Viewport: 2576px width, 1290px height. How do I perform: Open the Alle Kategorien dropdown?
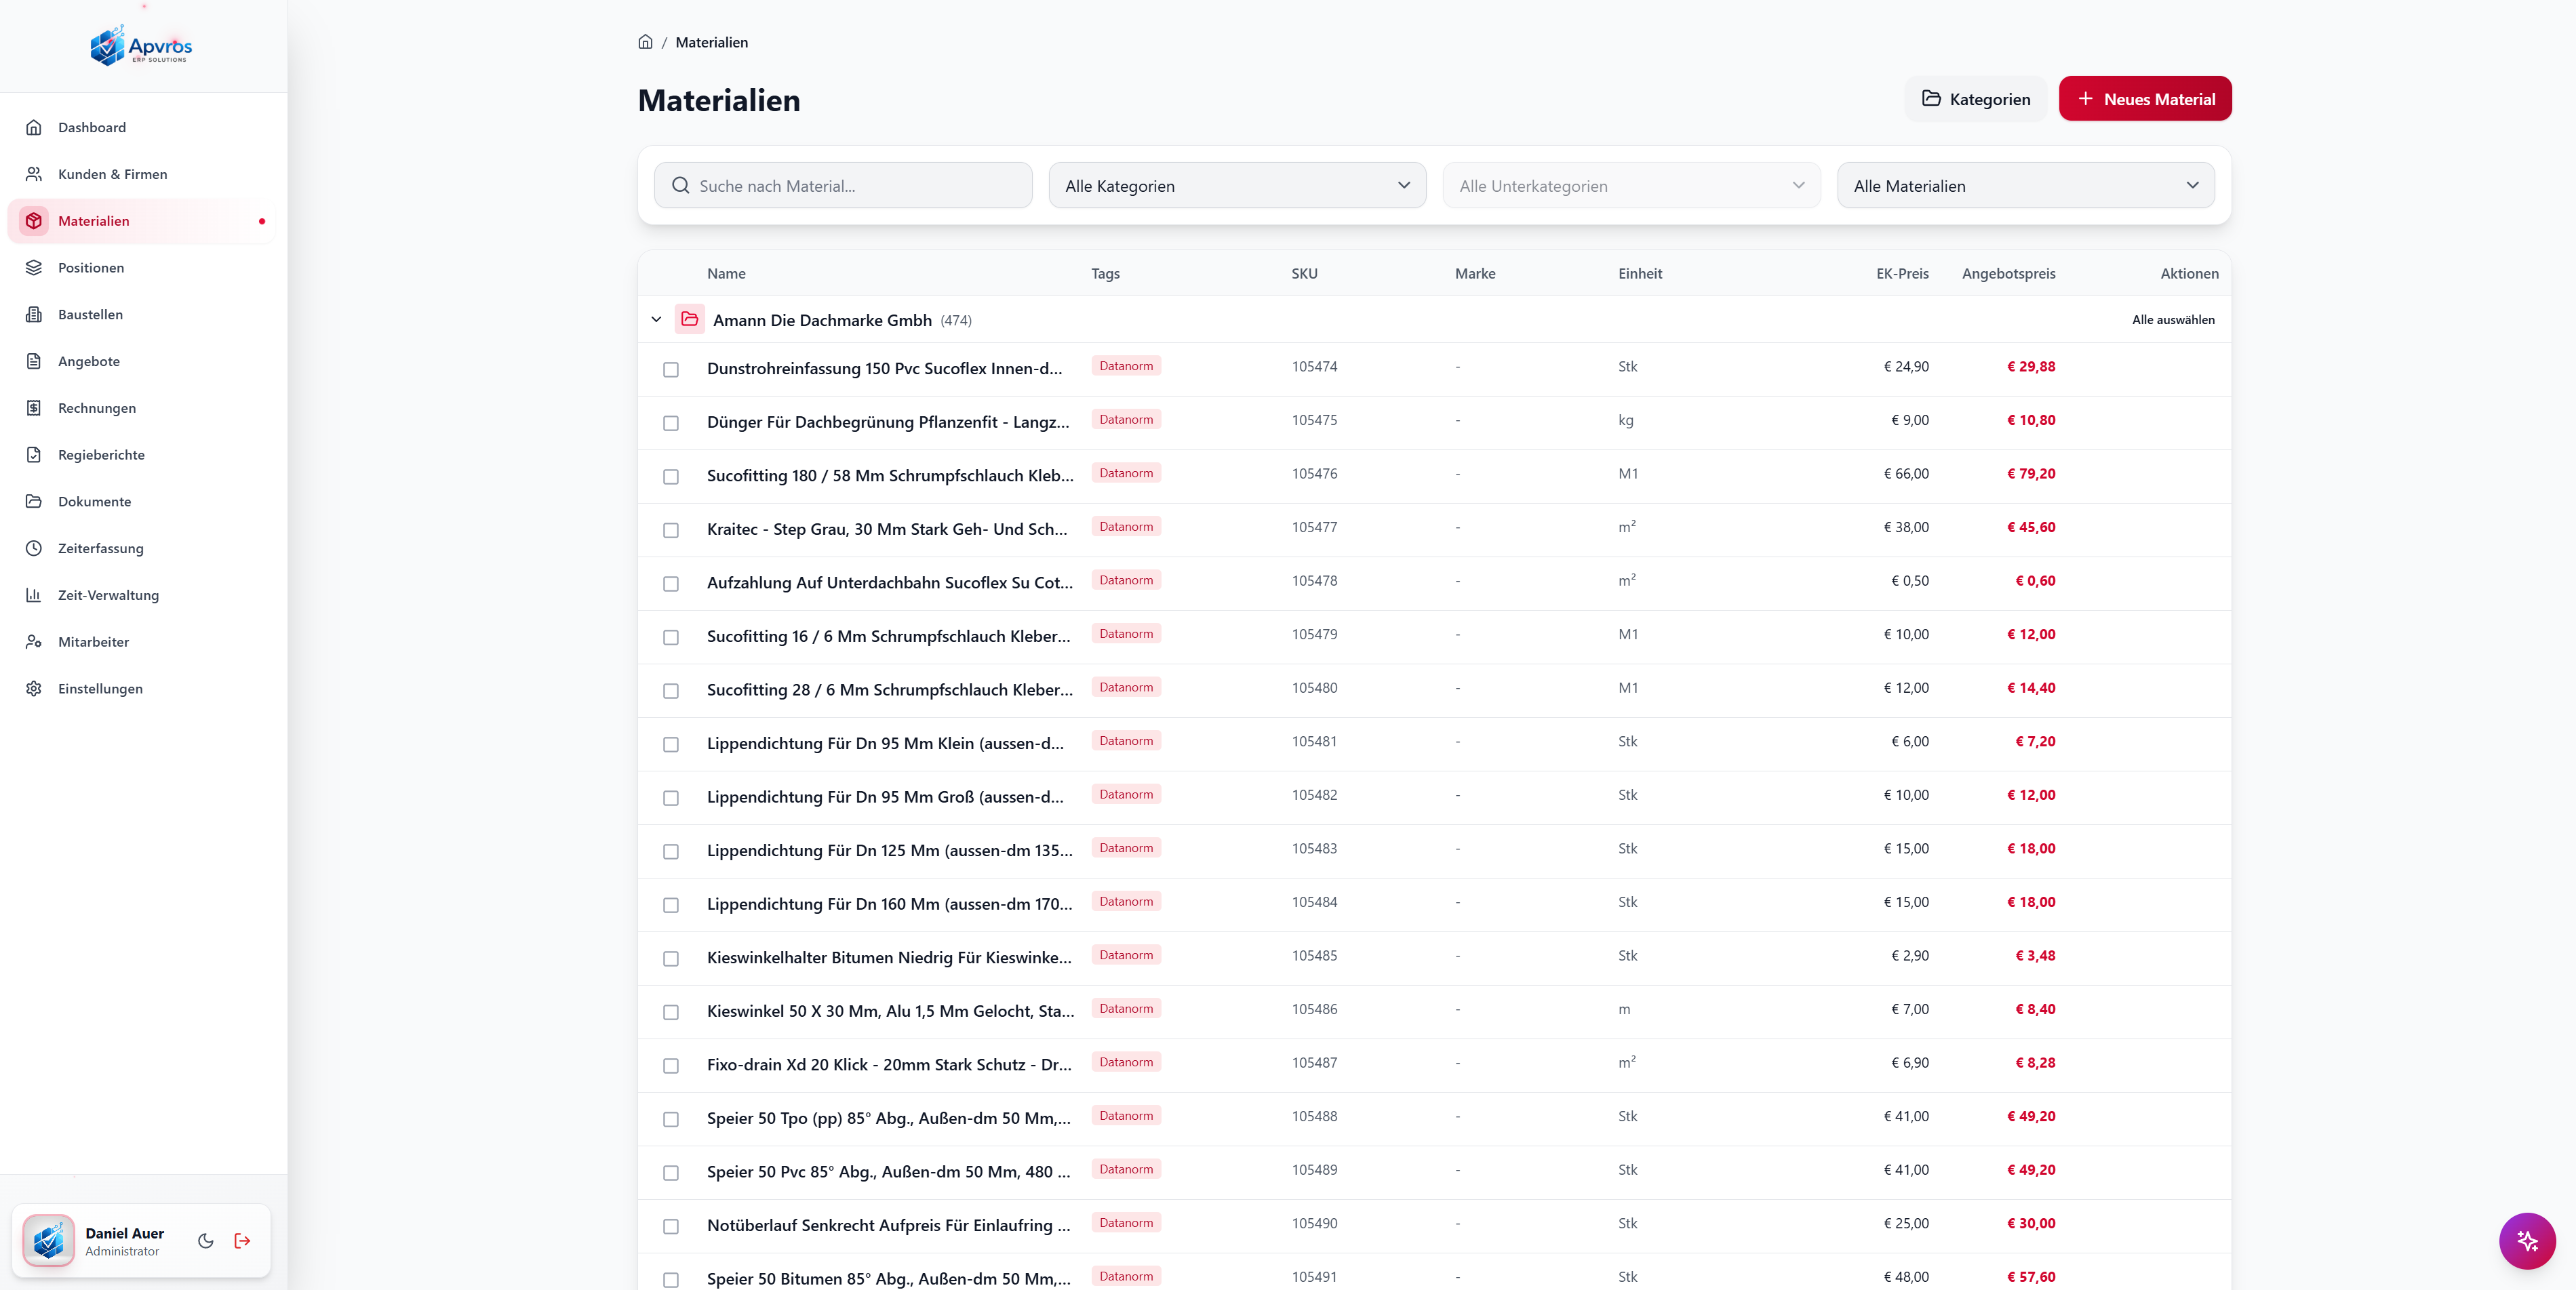point(1236,185)
